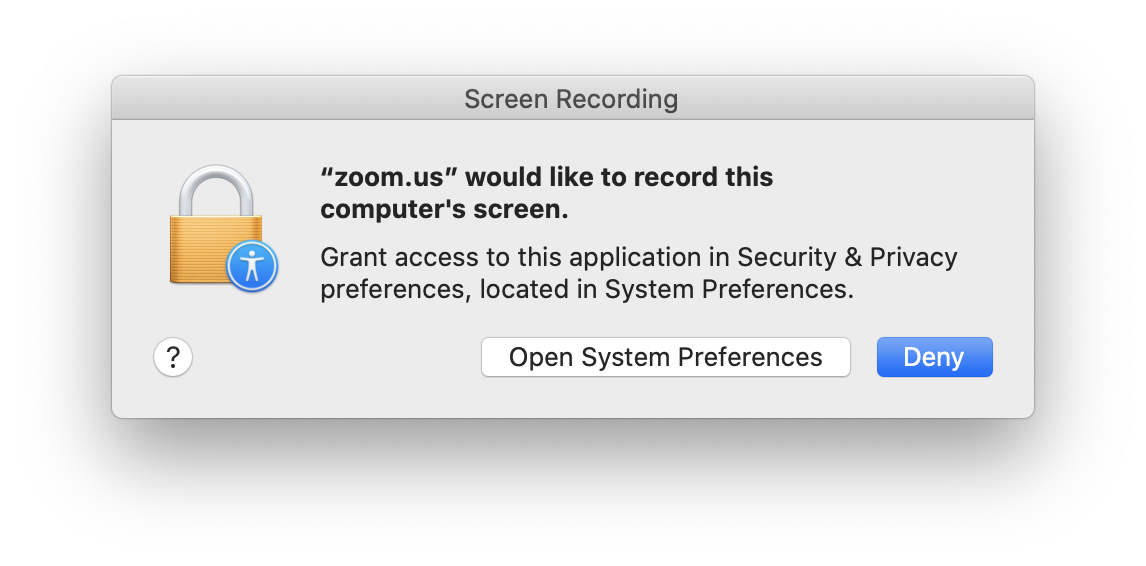
Task: Click the word "preferences," starting second description line
Action: (396, 291)
